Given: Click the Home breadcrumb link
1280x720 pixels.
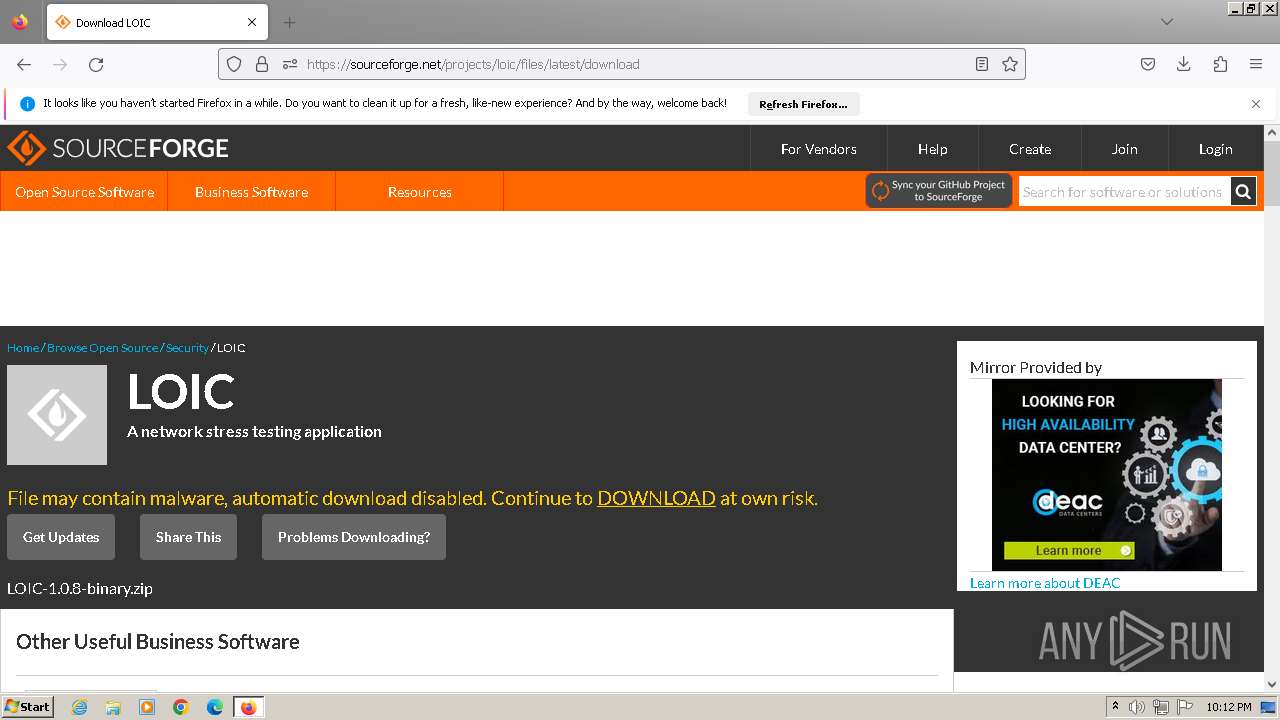Looking at the screenshot, I should pyautogui.click(x=23, y=348).
